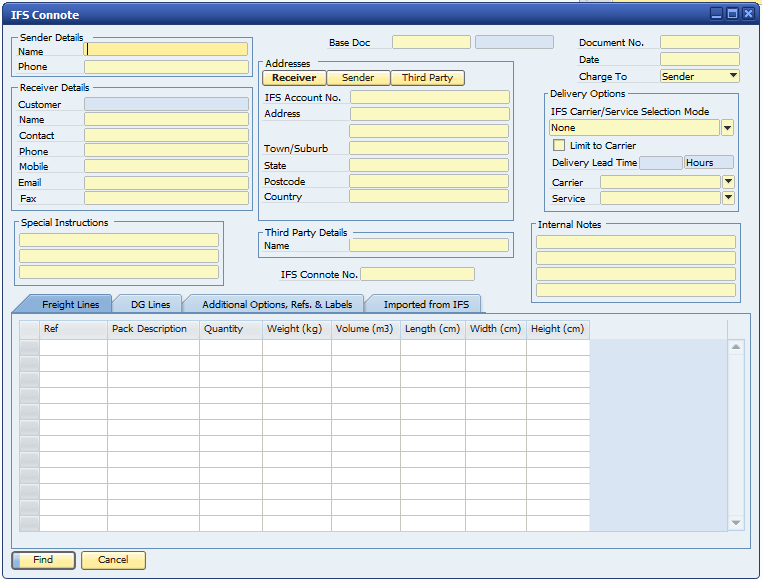This screenshot has height=579, width=762.
Task: Click the Sender Name input field
Action: [x=166, y=49]
